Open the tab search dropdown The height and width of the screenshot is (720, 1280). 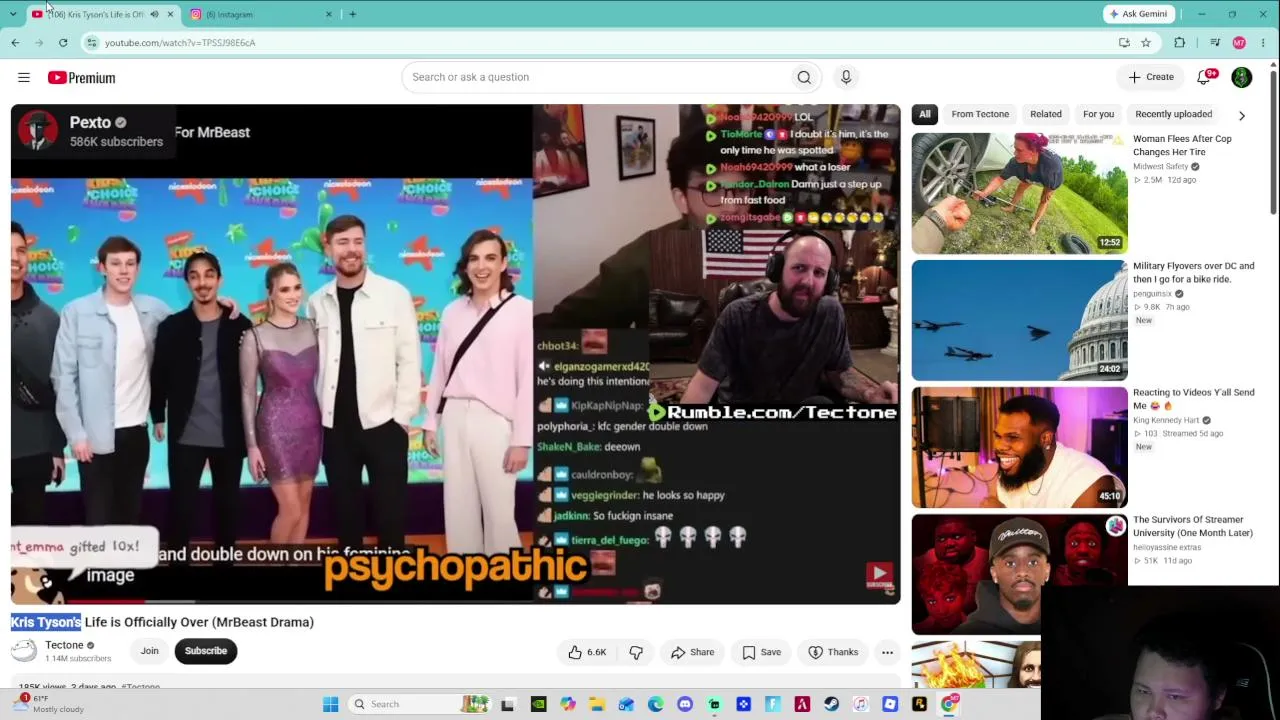(13, 14)
